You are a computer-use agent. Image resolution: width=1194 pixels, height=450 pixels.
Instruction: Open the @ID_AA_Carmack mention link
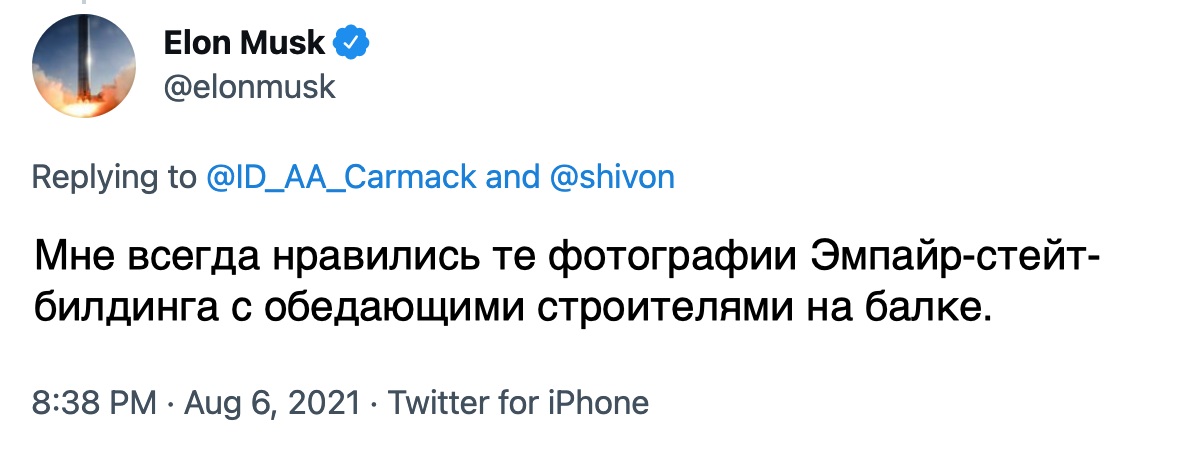(x=340, y=177)
